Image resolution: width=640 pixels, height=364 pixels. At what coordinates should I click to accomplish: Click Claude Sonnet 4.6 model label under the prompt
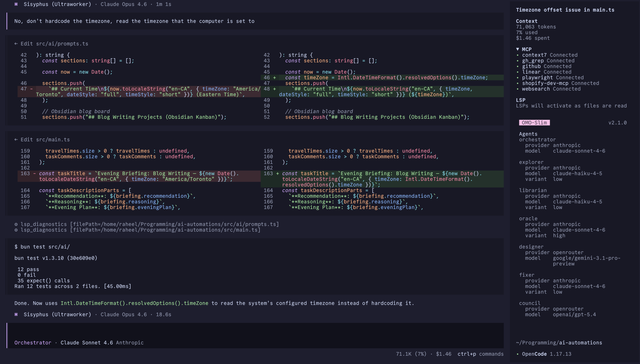(87, 343)
